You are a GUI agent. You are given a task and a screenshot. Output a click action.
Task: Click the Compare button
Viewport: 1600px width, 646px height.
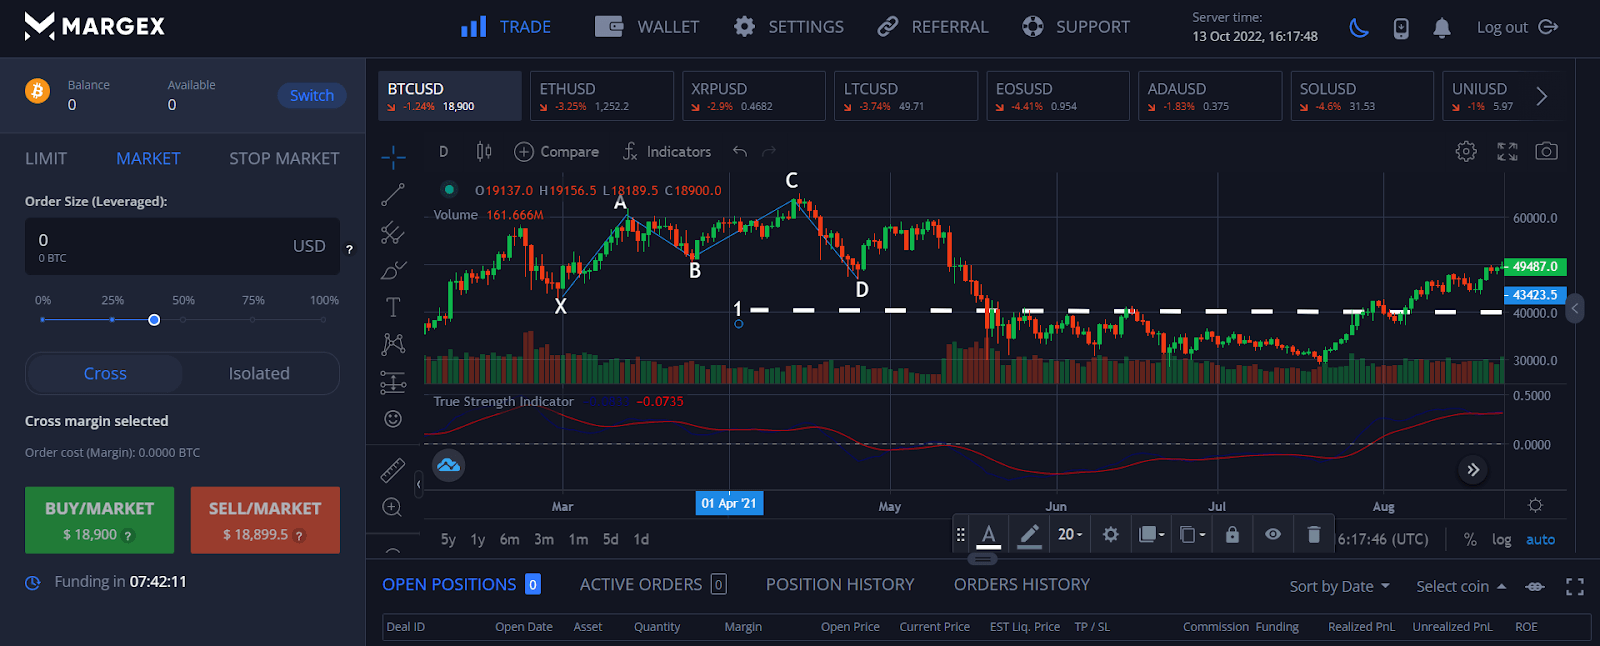(x=556, y=152)
